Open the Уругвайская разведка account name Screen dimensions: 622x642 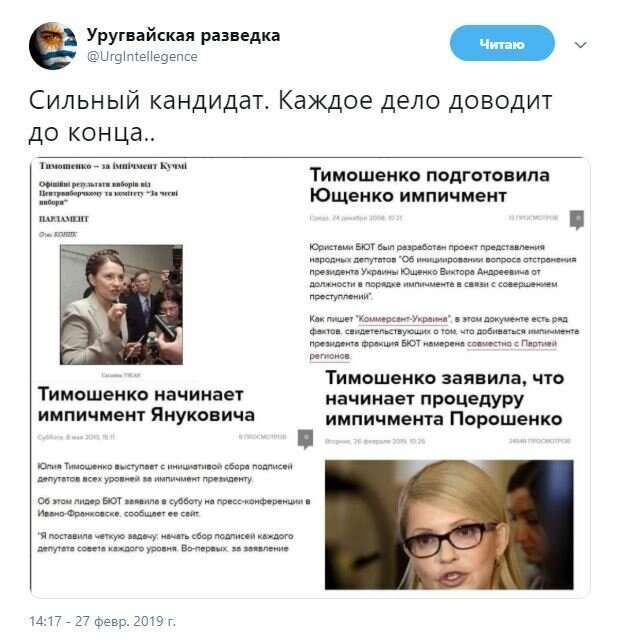pos(183,35)
